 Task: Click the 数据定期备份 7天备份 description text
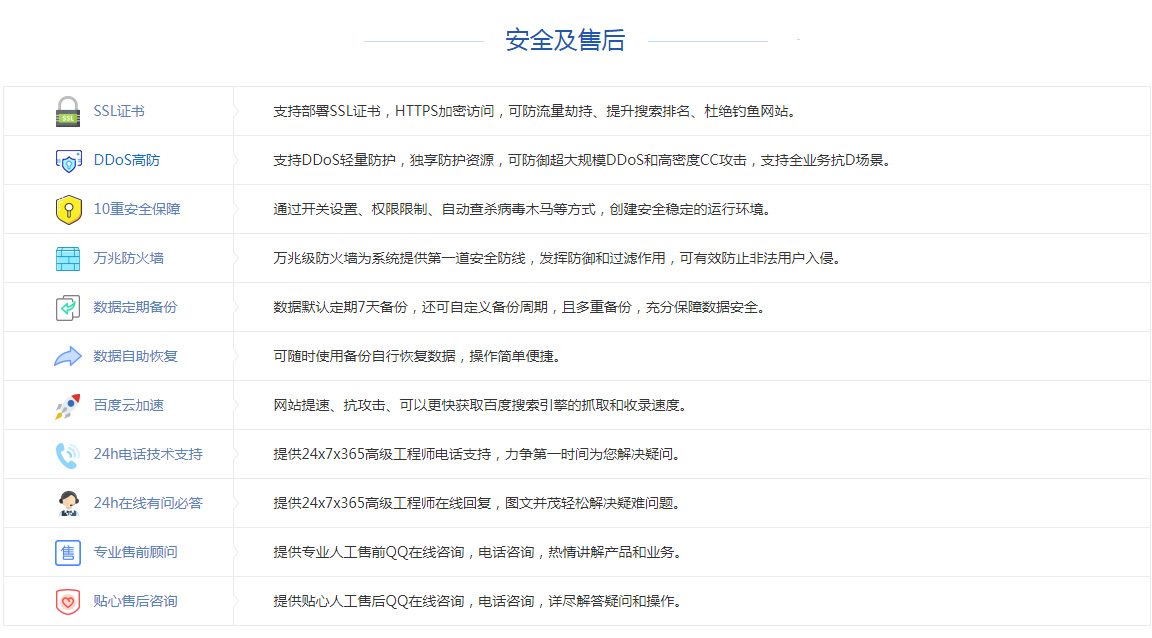tap(520, 307)
